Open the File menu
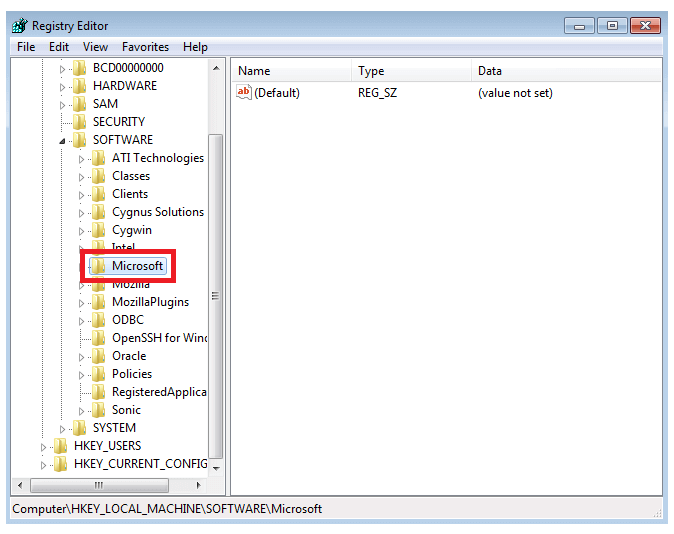The width and height of the screenshot is (674, 534). tap(26, 47)
